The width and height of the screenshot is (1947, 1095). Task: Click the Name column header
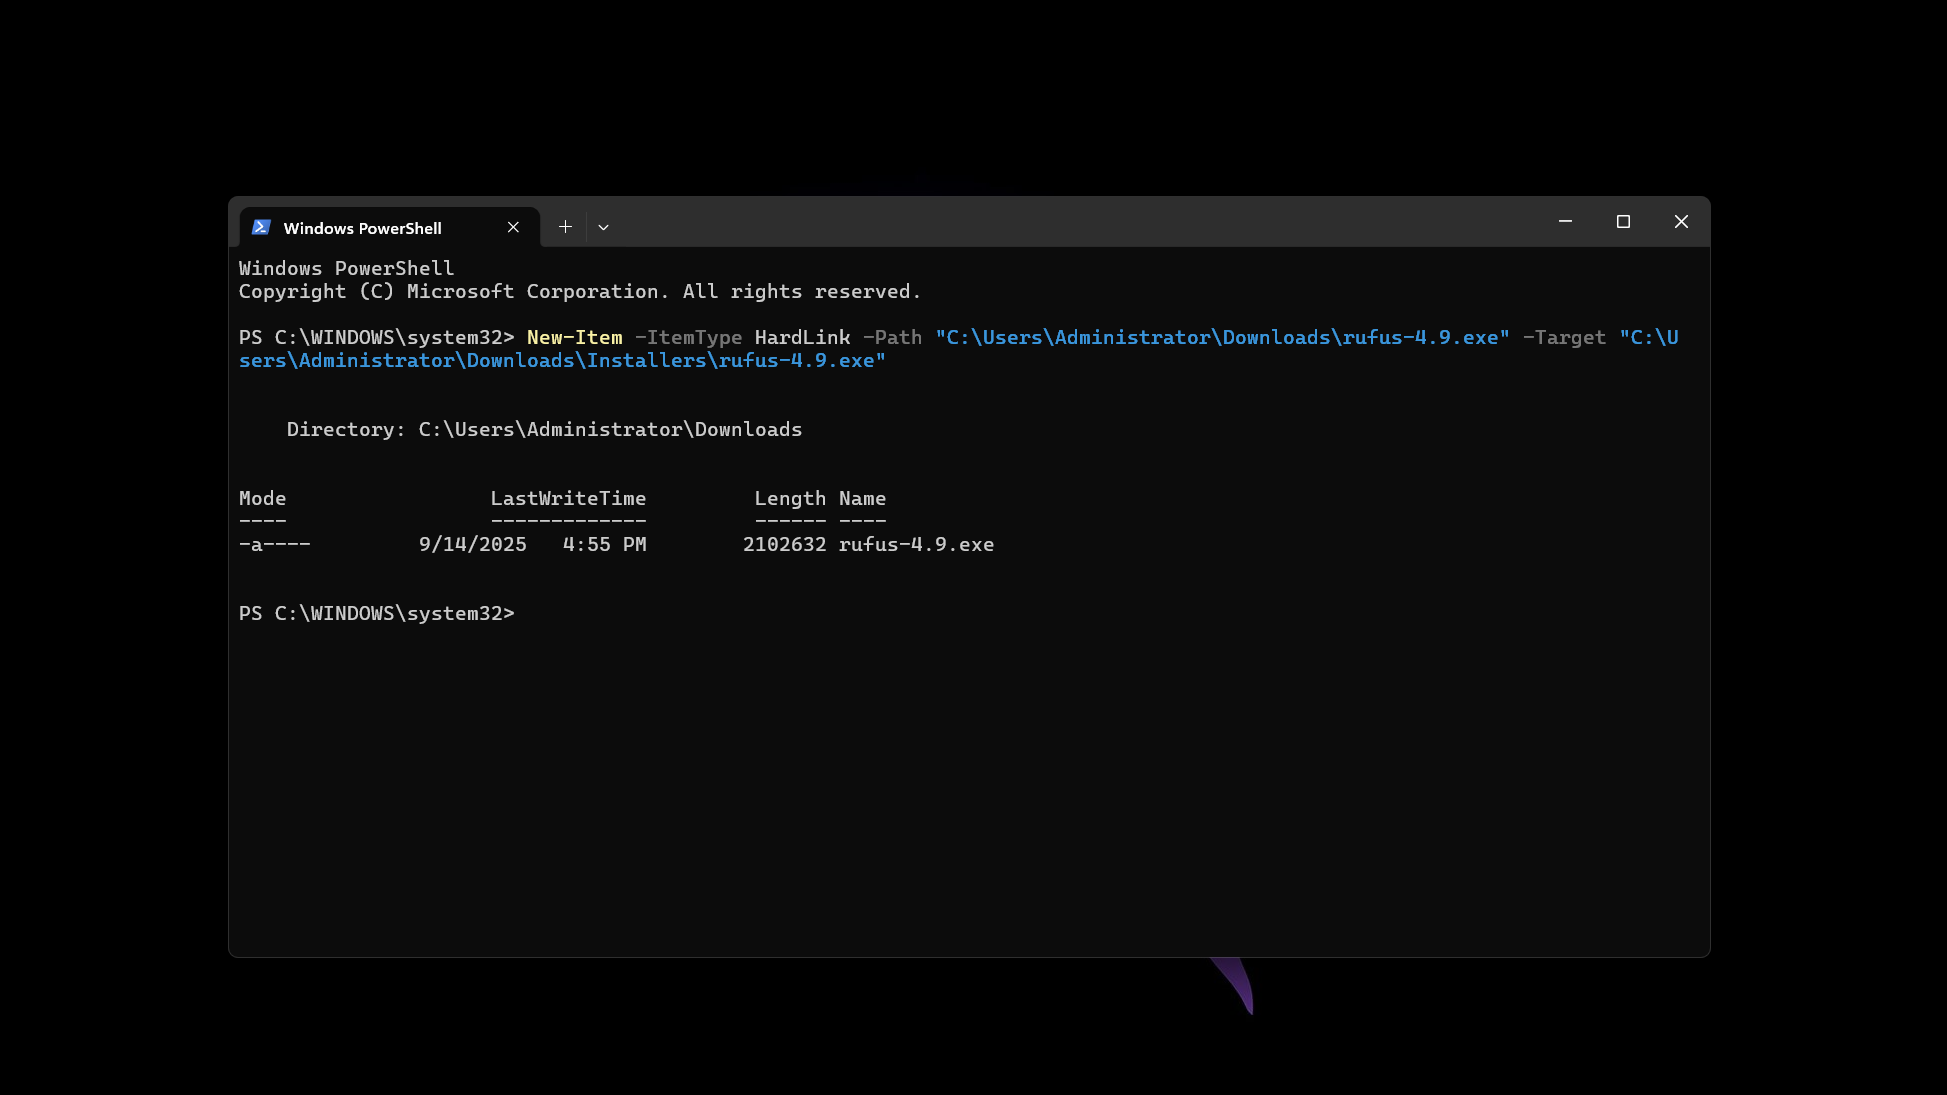click(863, 499)
